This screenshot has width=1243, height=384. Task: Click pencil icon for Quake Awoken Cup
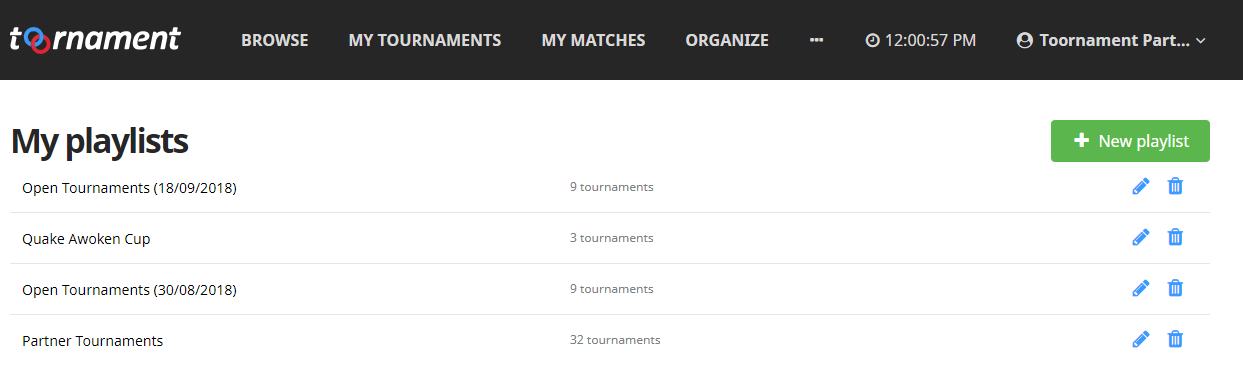click(x=1141, y=237)
